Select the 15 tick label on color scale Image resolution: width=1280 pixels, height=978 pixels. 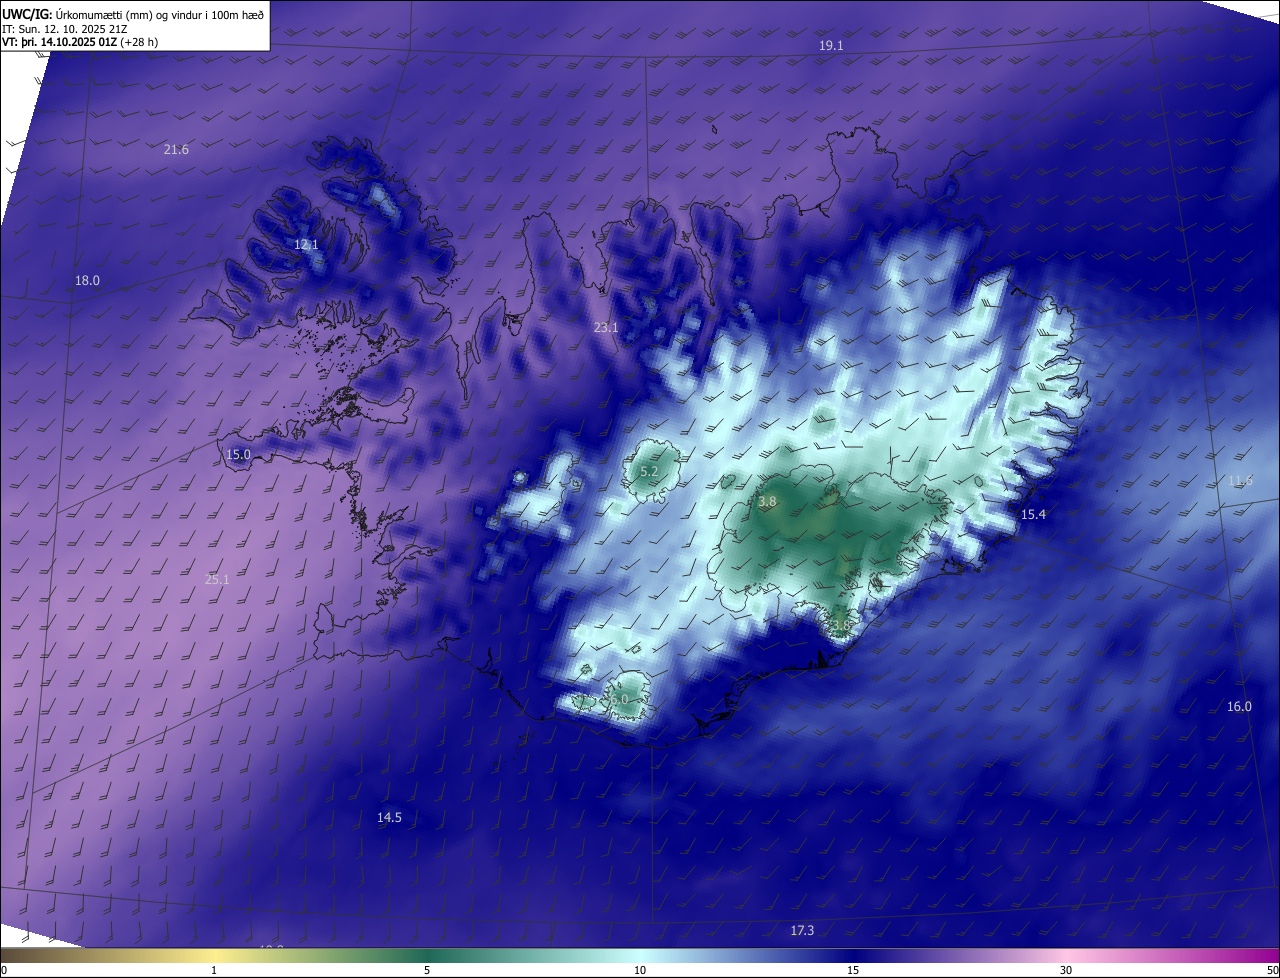pyautogui.click(x=853, y=970)
